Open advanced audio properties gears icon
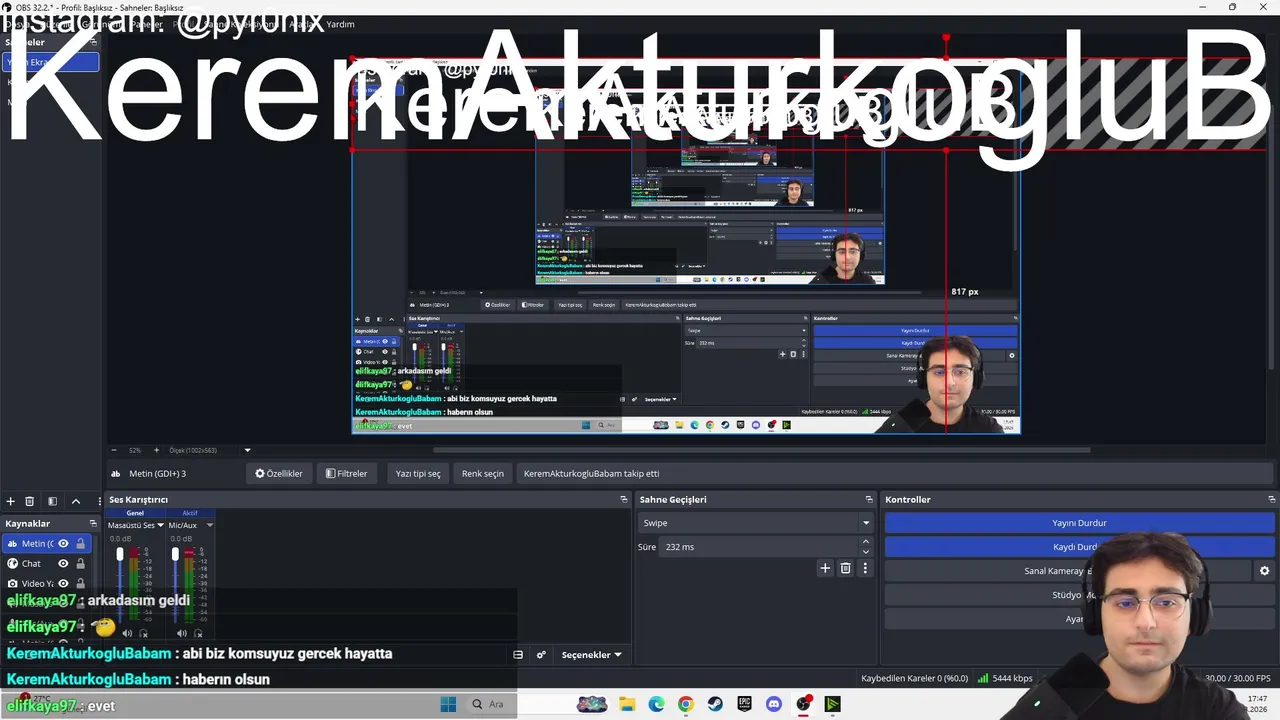 coord(541,655)
